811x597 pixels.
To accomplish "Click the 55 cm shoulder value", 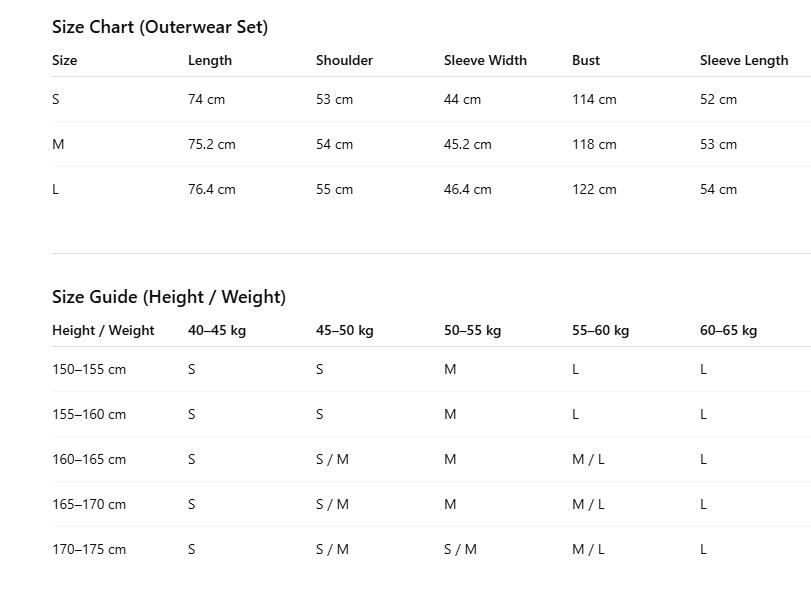I will 335,189.
